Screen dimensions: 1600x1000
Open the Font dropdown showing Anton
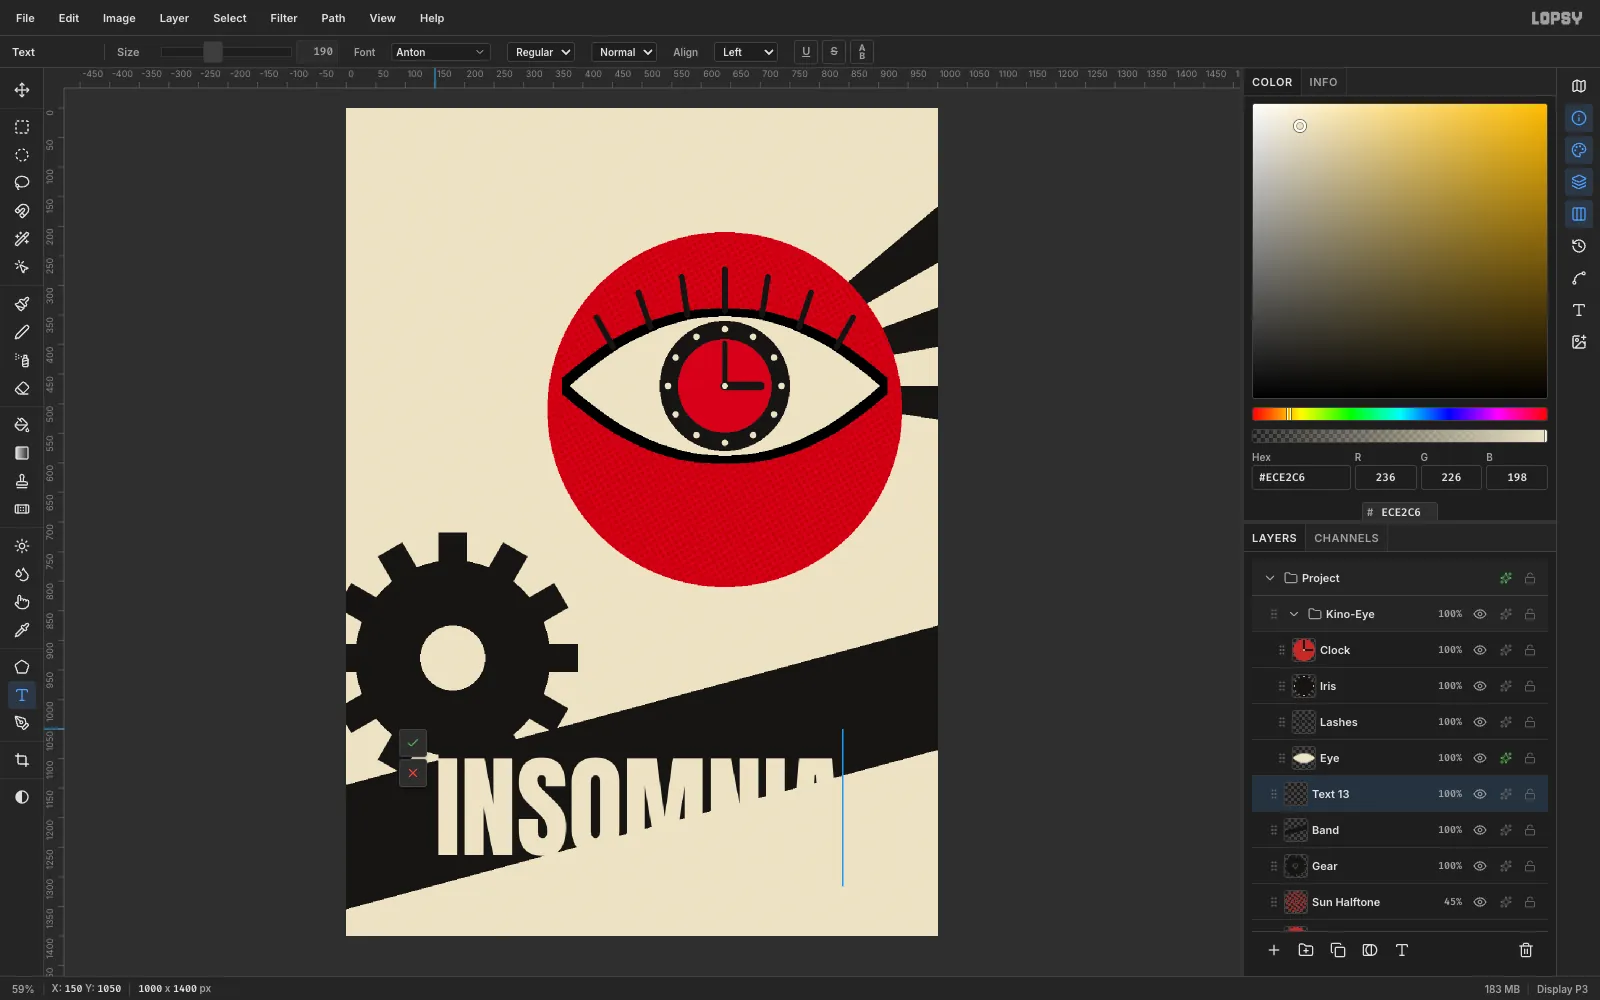pyautogui.click(x=440, y=52)
